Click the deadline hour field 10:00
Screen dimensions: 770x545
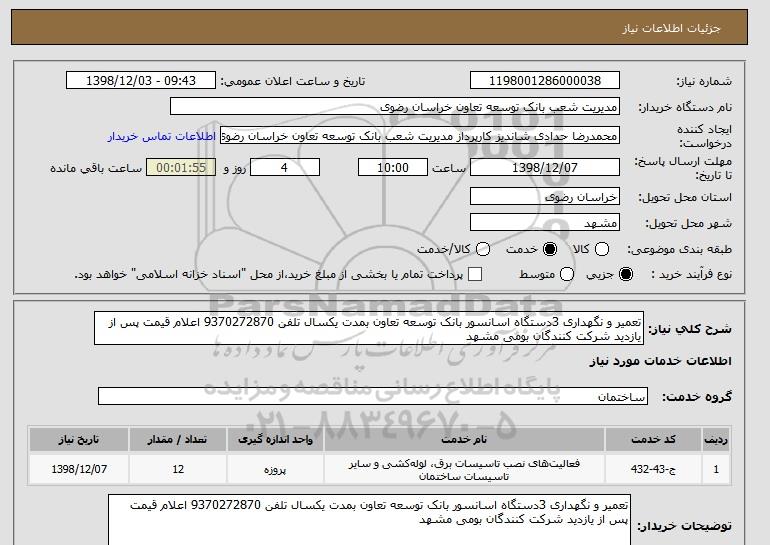coord(393,167)
